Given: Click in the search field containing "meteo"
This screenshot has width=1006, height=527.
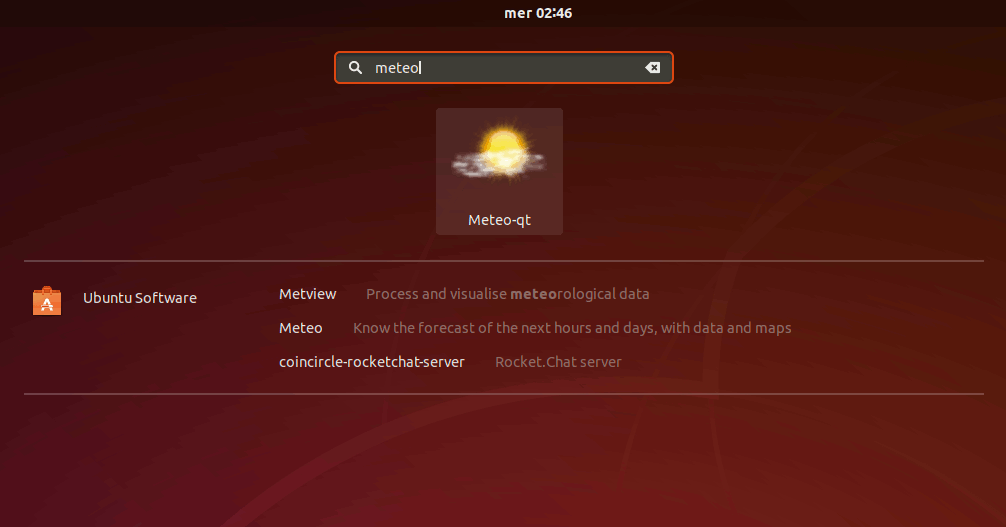Looking at the screenshot, I should [x=504, y=67].
